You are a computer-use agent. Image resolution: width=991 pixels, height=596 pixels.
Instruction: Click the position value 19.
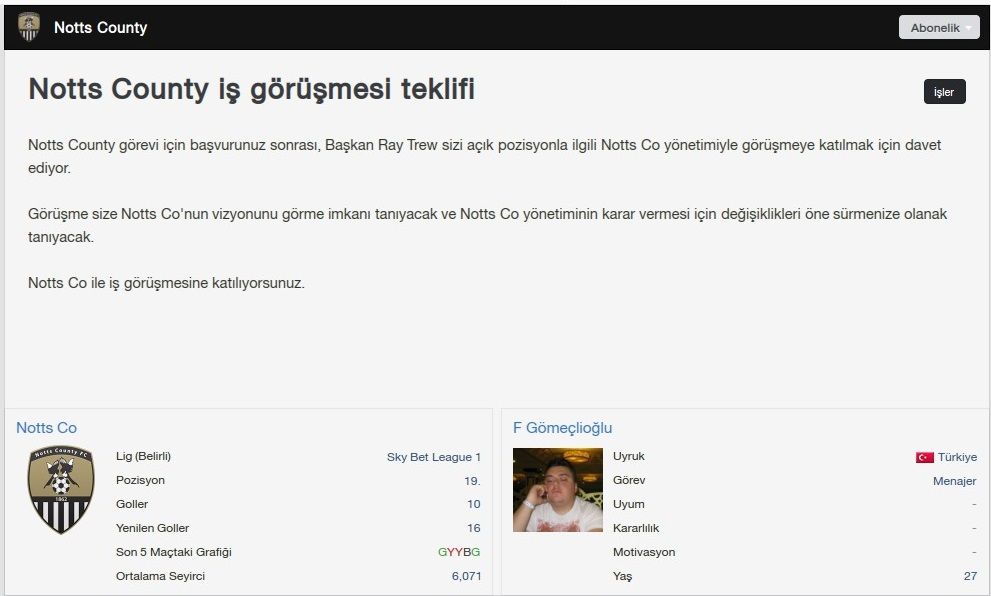click(472, 481)
